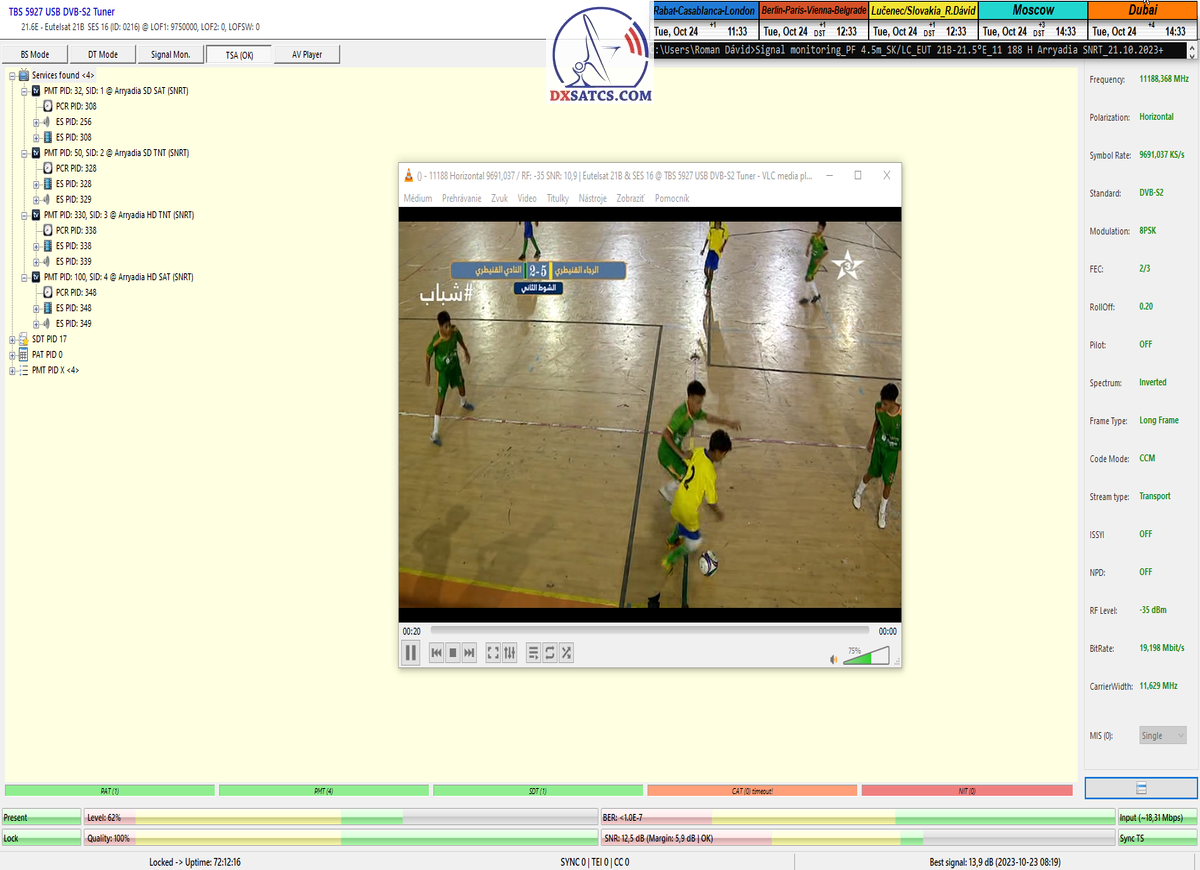Open the Video menu in VLC
The height and width of the screenshot is (870, 1200).
(527, 198)
